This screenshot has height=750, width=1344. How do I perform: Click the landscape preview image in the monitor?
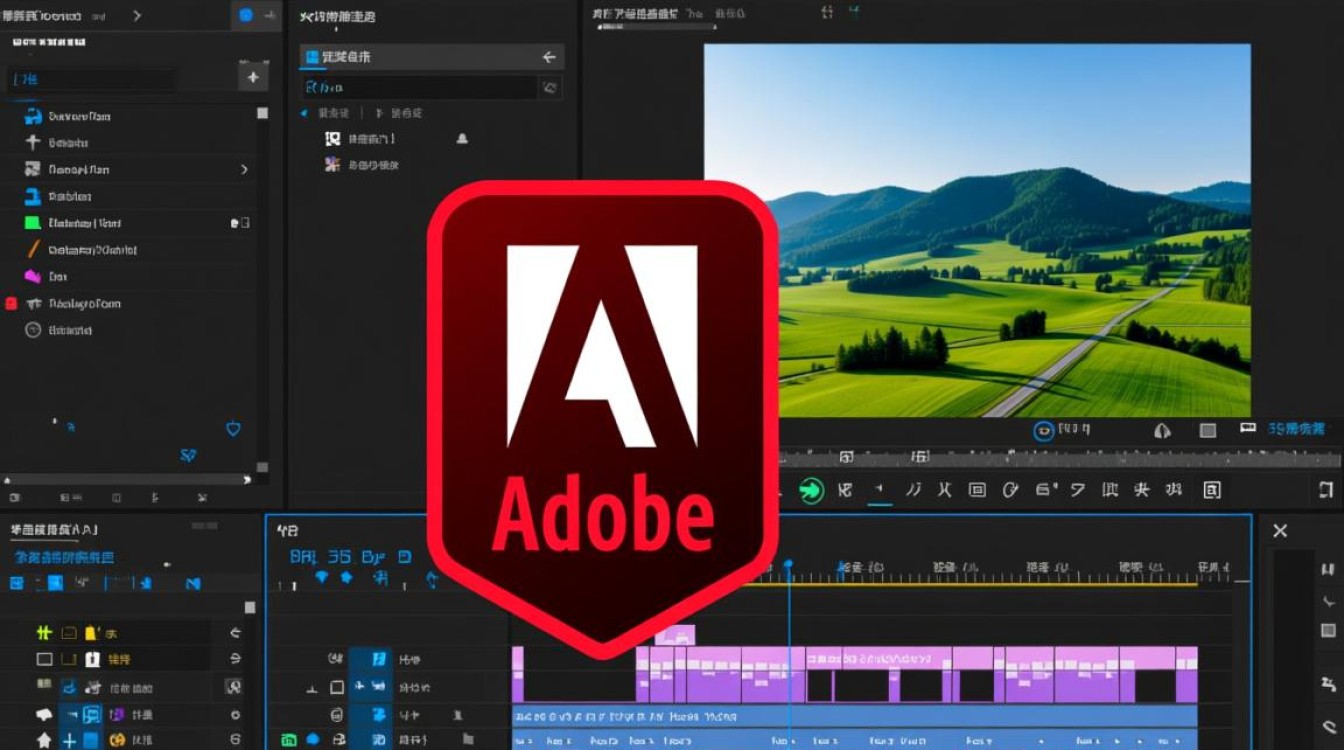[977, 230]
